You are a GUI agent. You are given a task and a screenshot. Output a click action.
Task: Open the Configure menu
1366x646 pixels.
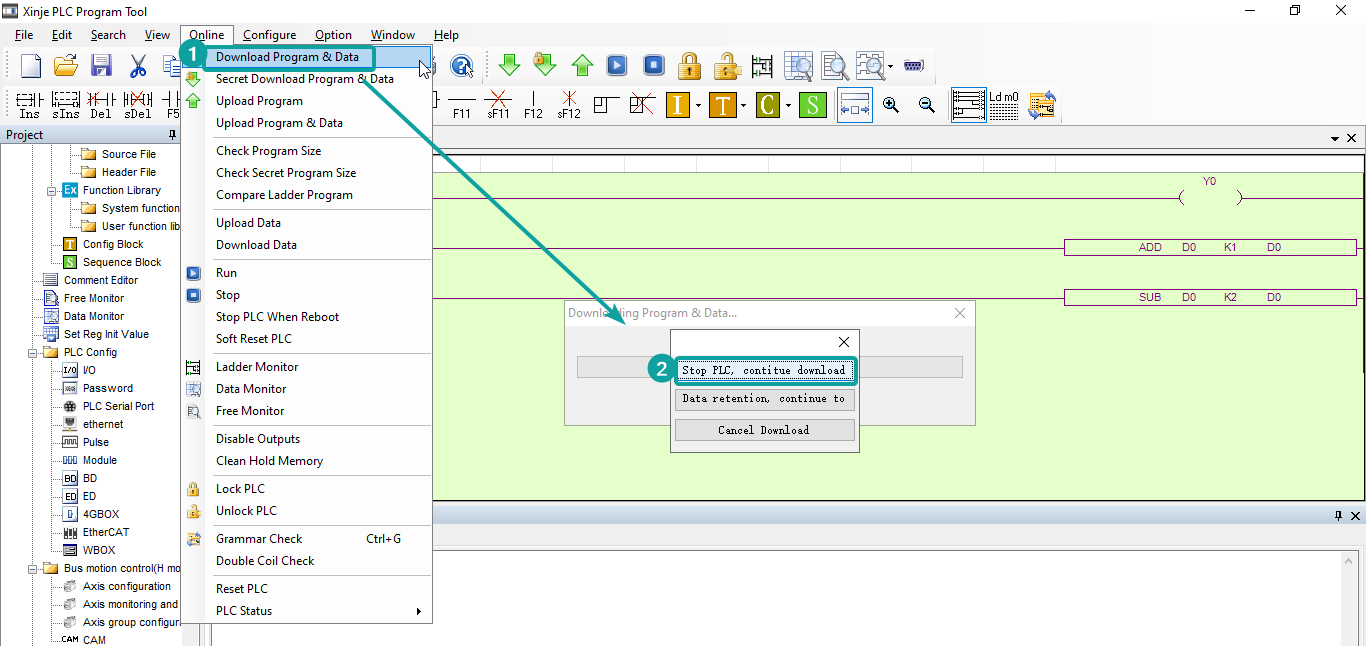[269, 35]
